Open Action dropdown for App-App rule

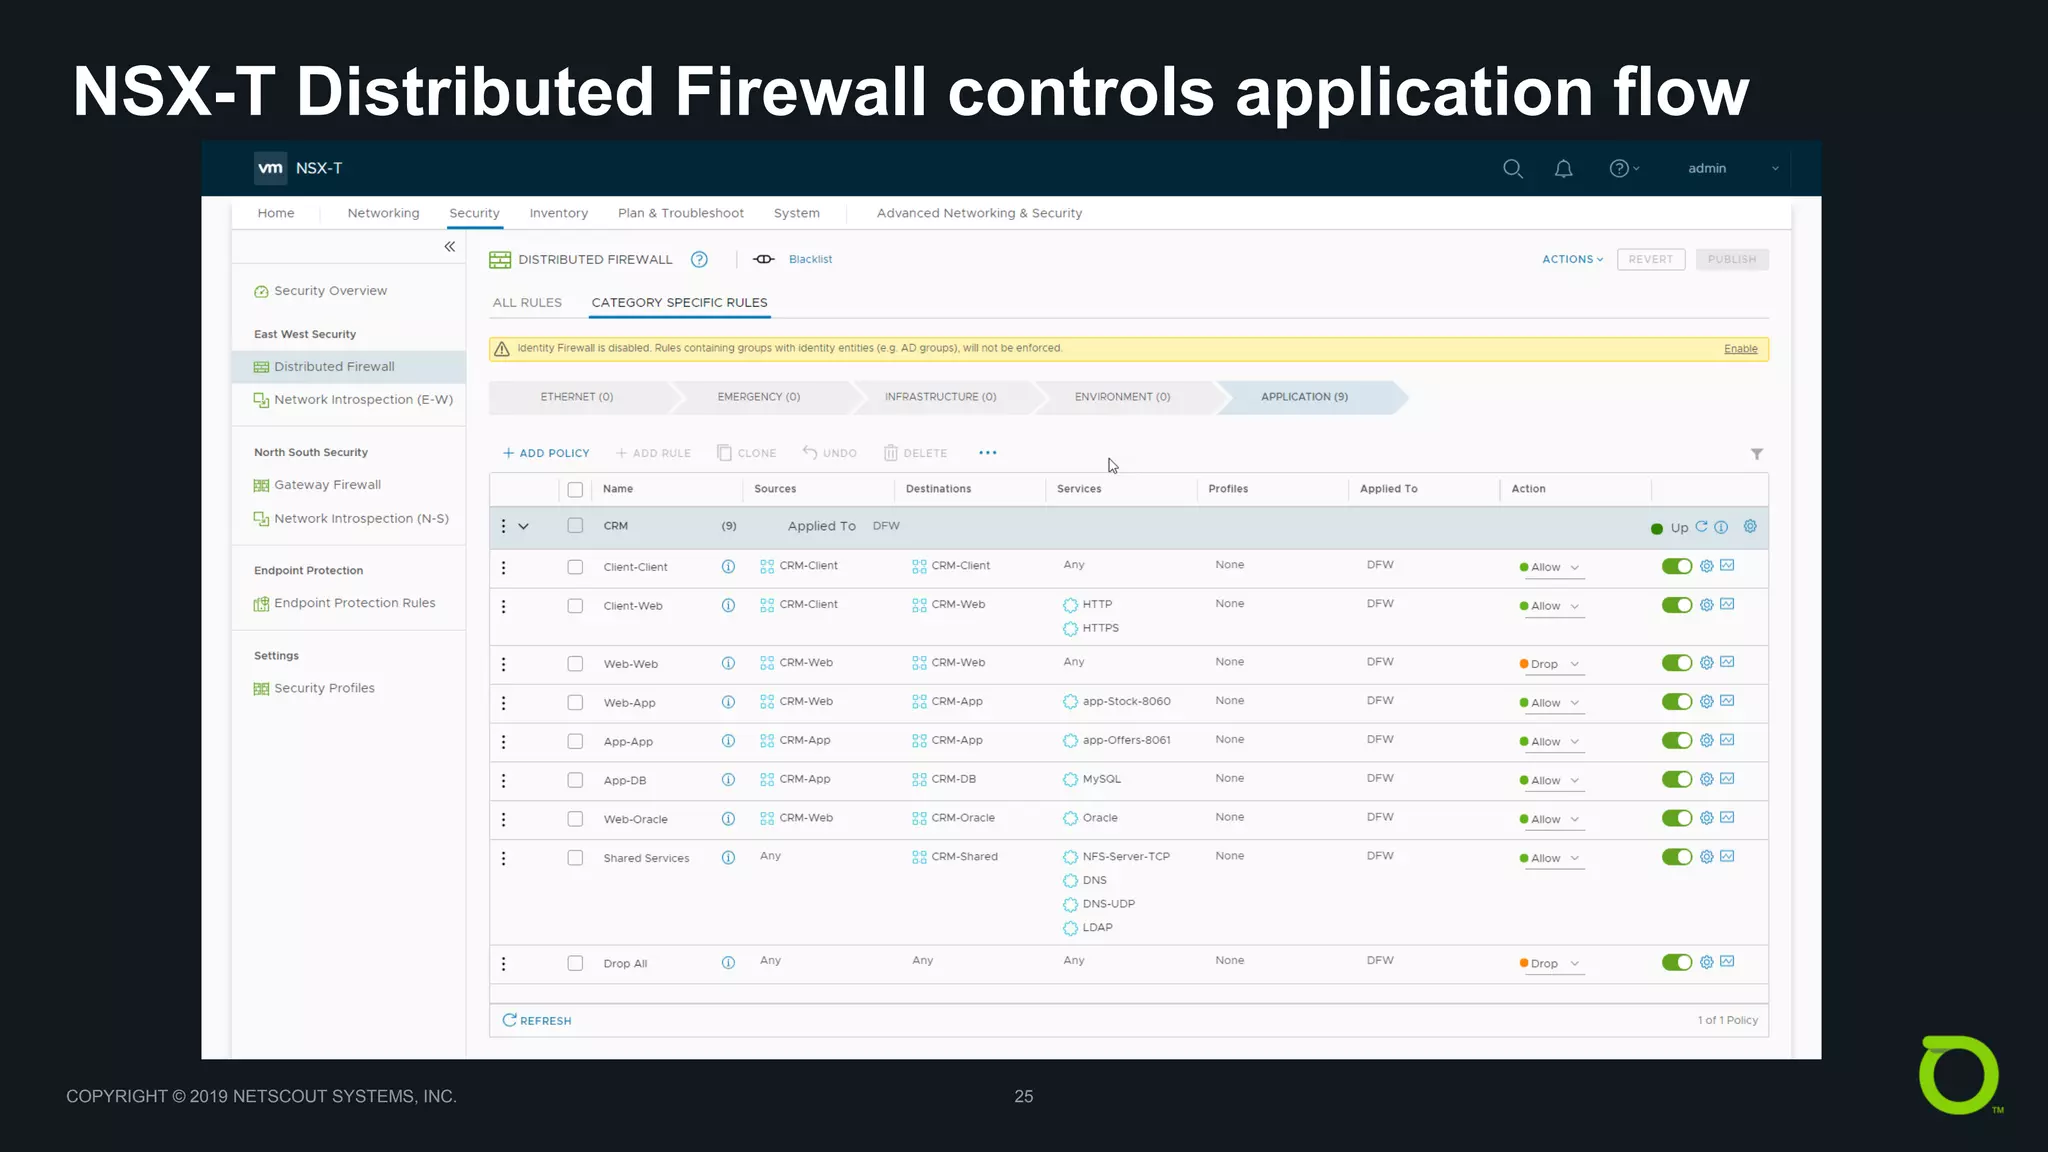1551,743
